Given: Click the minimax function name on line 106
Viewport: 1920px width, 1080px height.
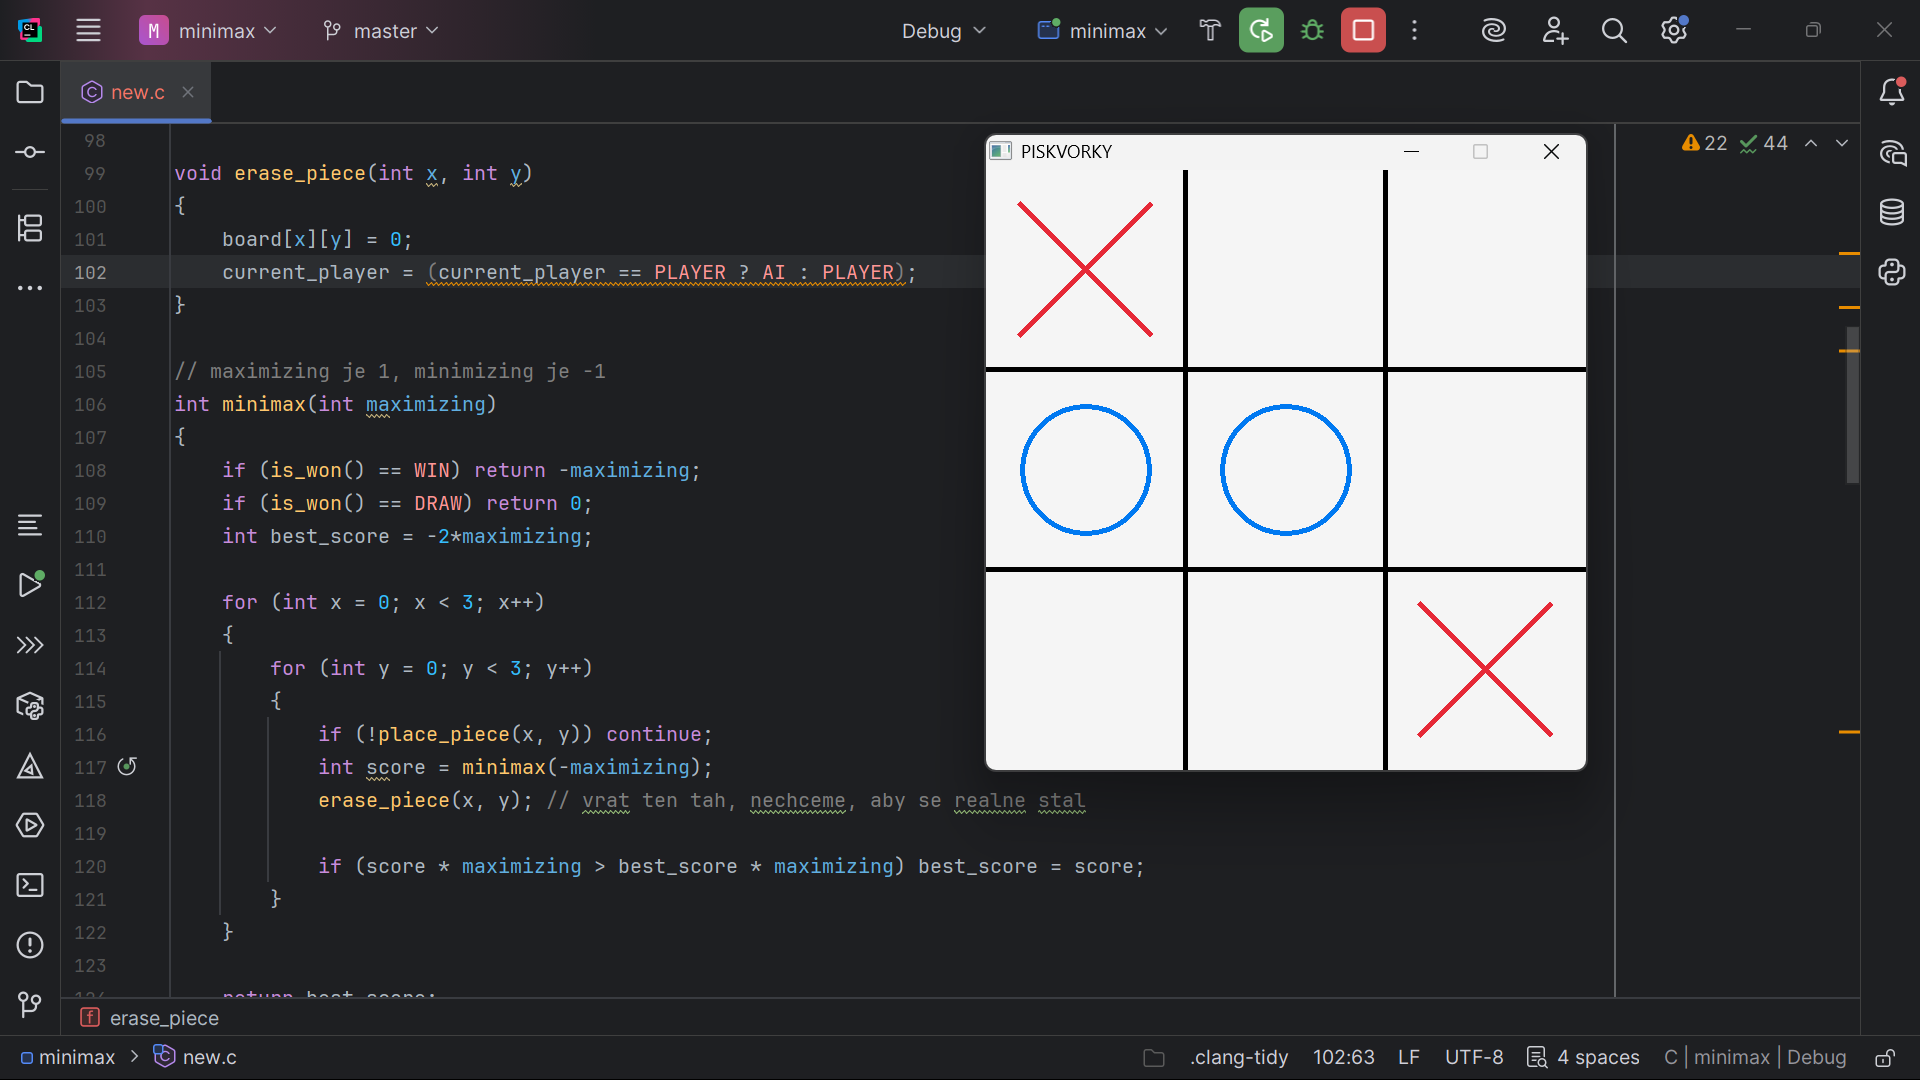Looking at the screenshot, I should pyautogui.click(x=263, y=404).
